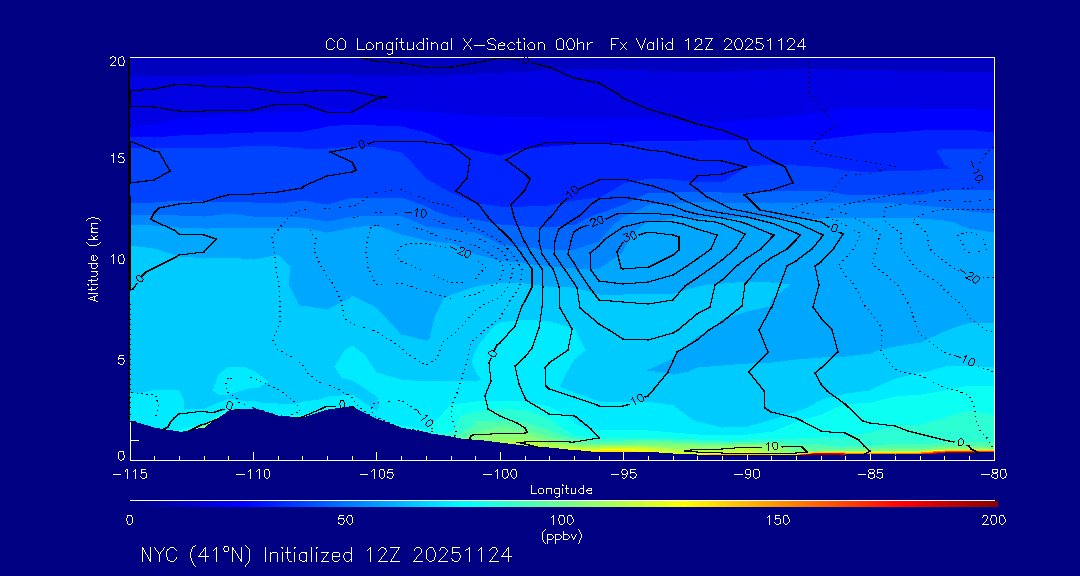Viewport: 1080px width, 576px height.
Task: Select the 'NYC (41°N) Initialized' footer text
Action: click(x=326, y=555)
